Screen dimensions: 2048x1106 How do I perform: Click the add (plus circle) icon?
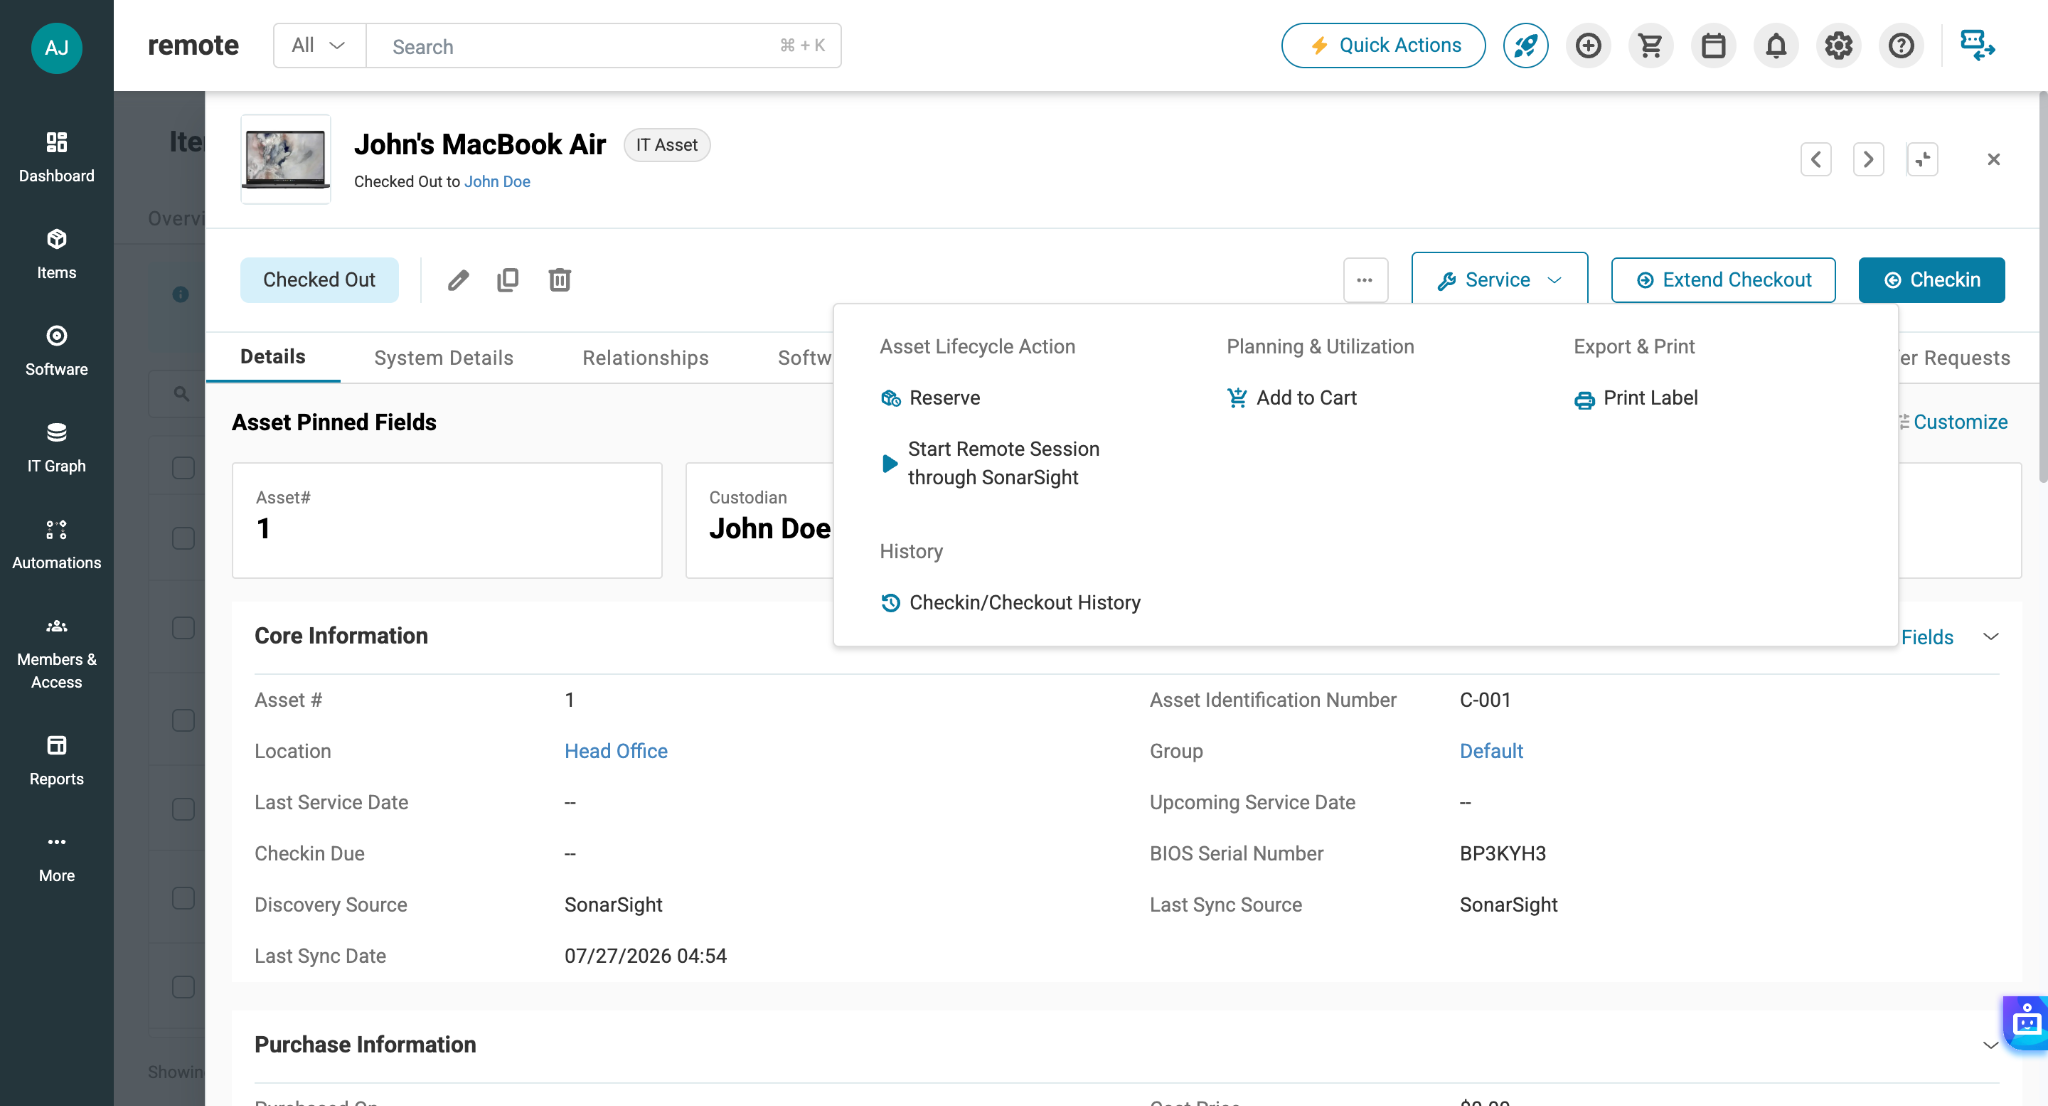click(x=1588, y=46)
